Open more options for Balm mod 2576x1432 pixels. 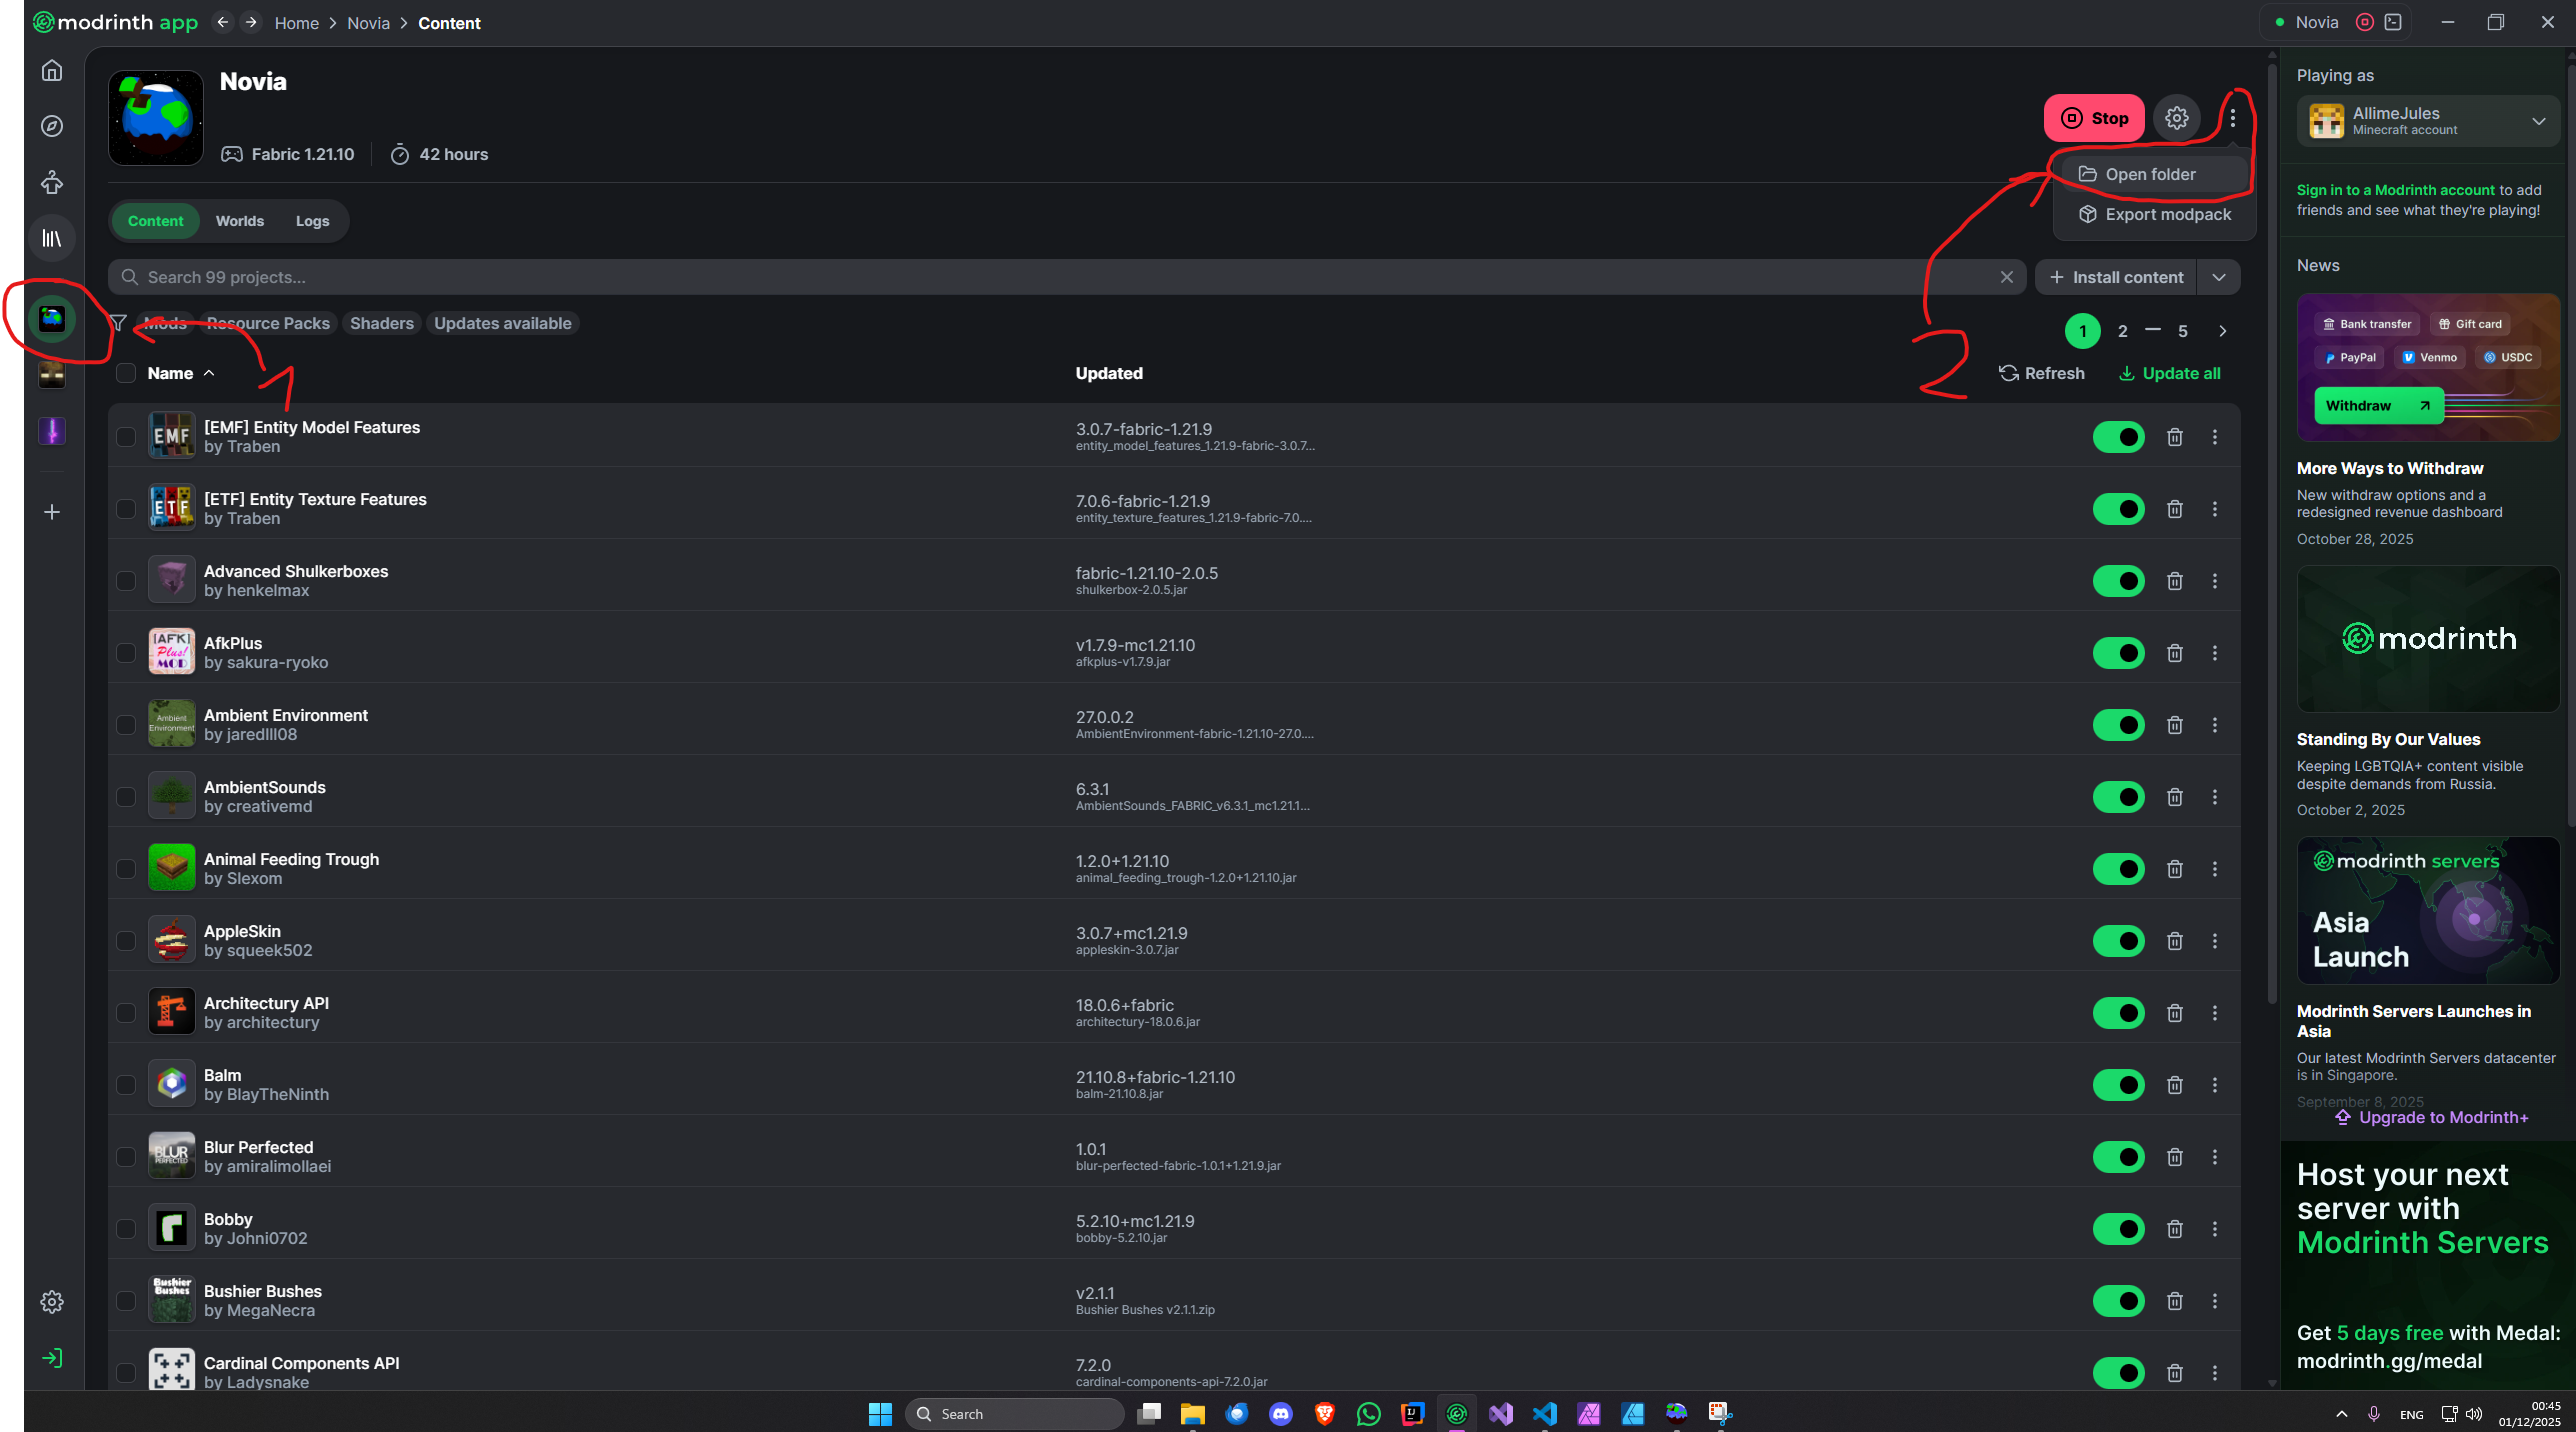(x=2214, y=1085)
